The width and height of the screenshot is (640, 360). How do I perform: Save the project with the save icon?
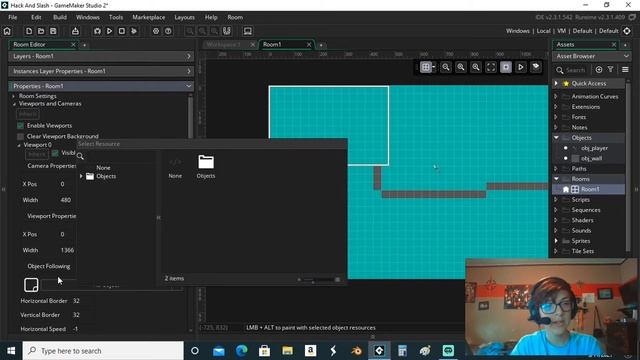pyautogui.click(x=53, y=31)
